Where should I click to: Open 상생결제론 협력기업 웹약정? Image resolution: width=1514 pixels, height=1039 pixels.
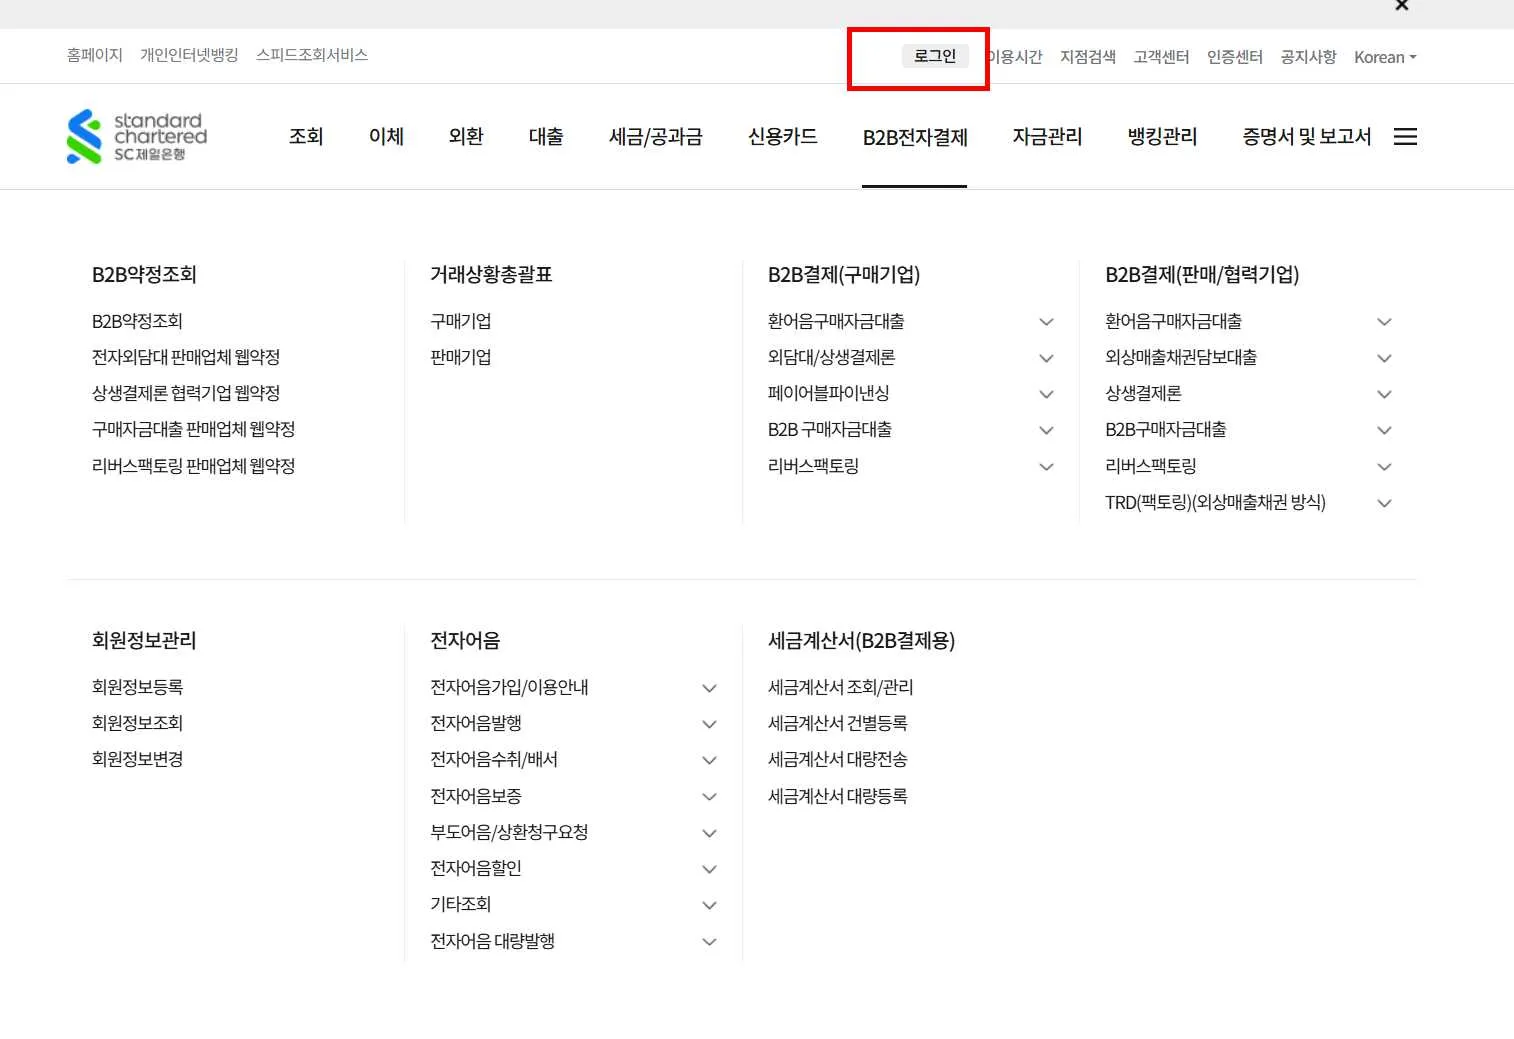click(186, 394)
